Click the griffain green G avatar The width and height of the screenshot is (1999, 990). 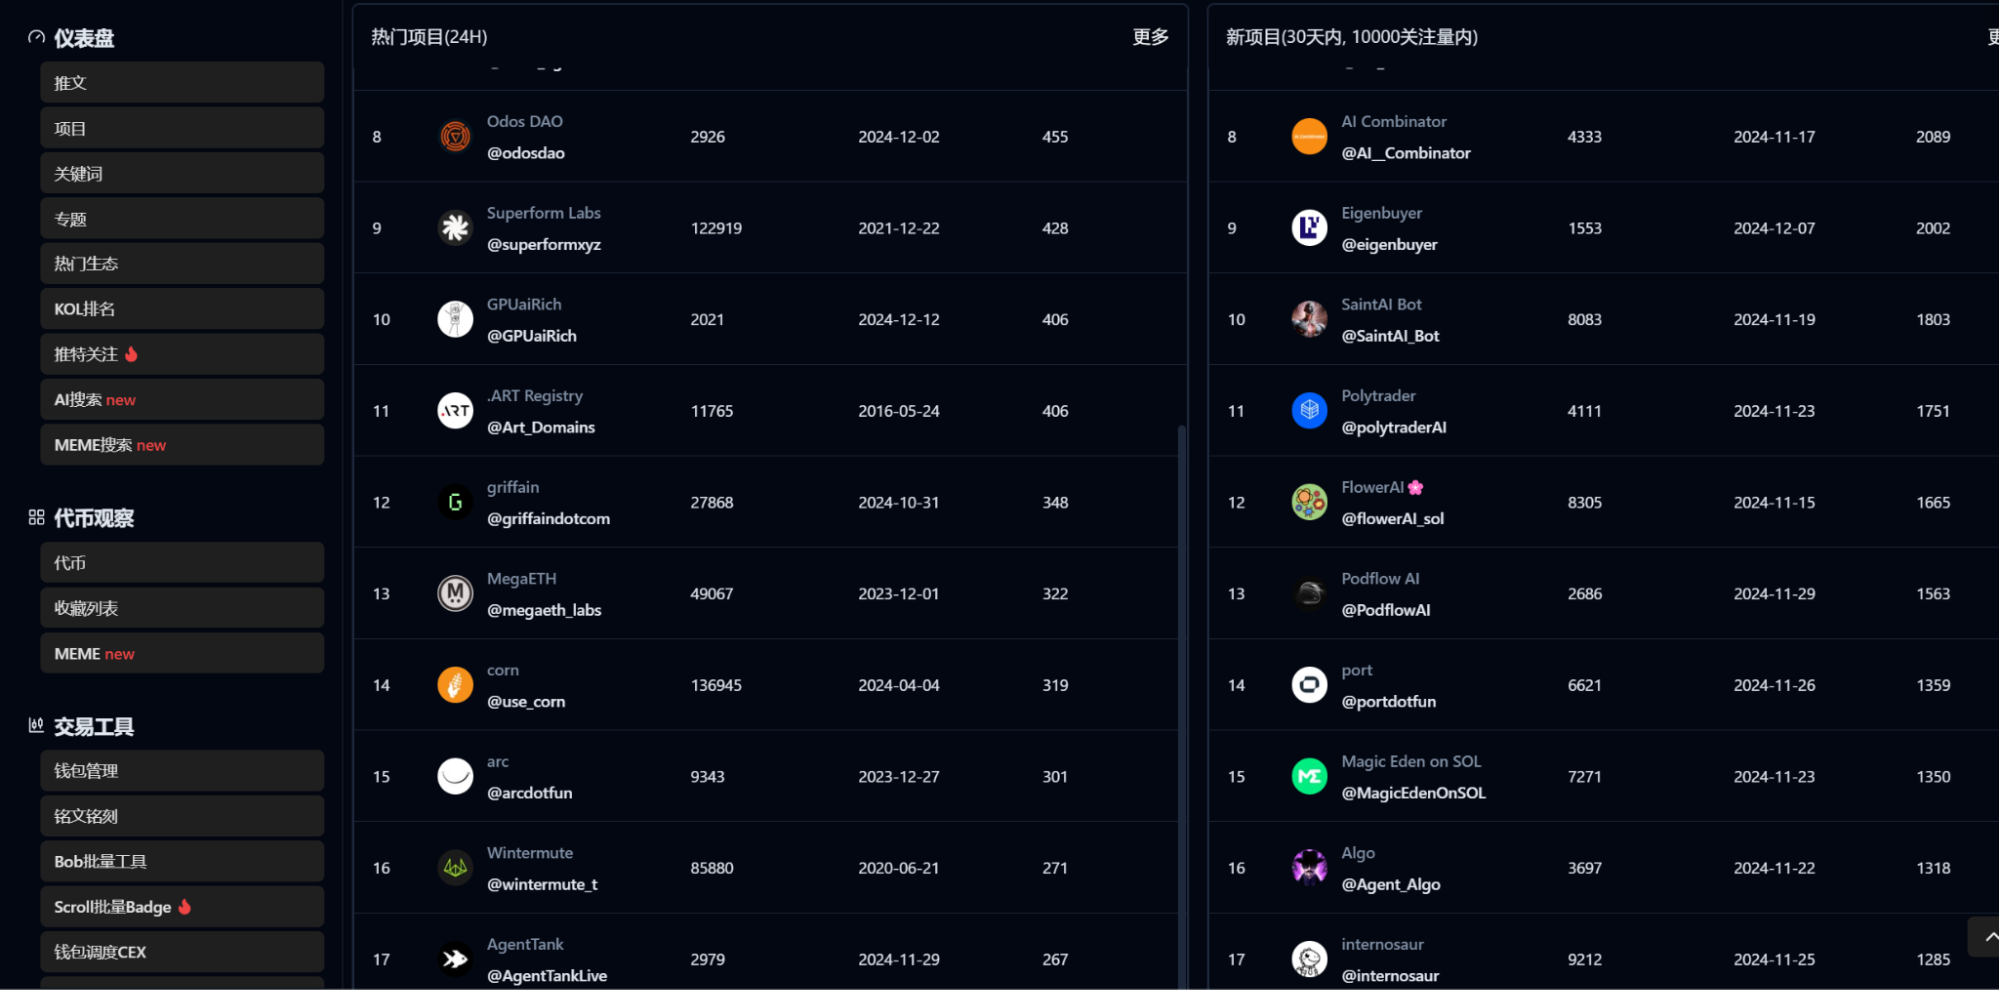coord(455,502)
